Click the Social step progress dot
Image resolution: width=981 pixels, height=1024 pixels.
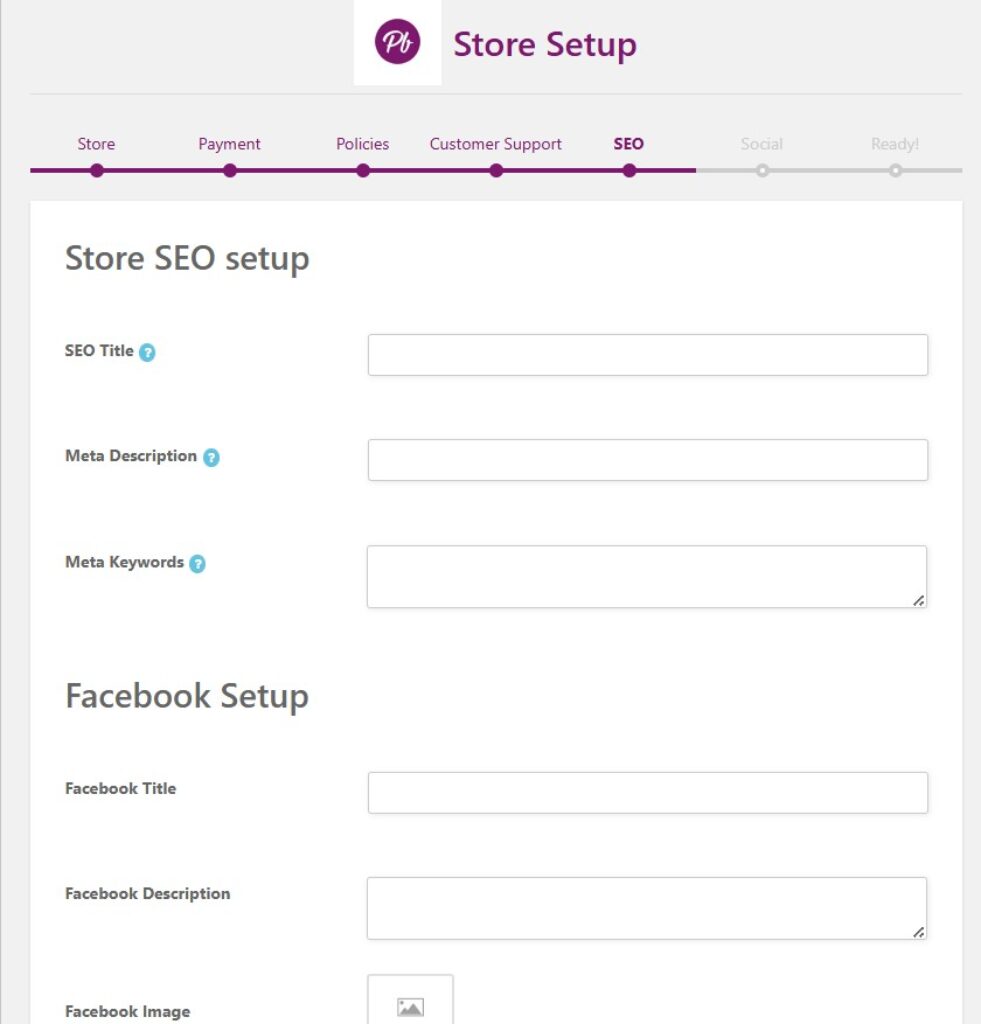(762, 171)
